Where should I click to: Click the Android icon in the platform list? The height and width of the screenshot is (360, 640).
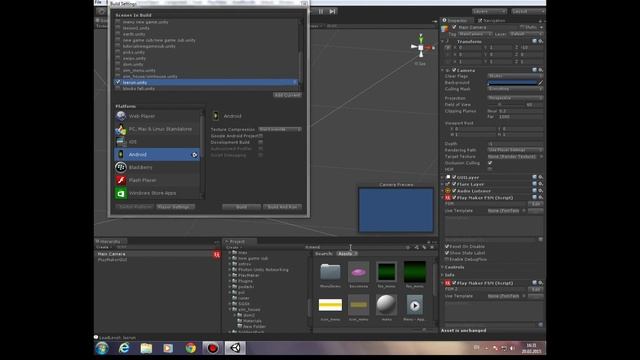pyautogui.click(x=121, y=155)
